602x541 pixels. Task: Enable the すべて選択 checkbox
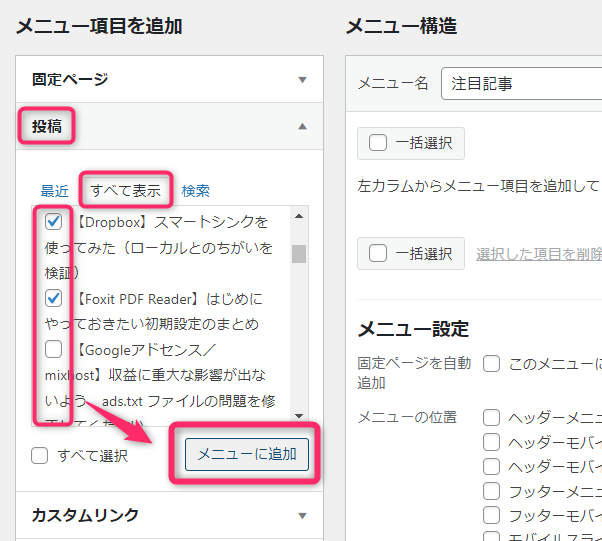[x=40, y=456]
